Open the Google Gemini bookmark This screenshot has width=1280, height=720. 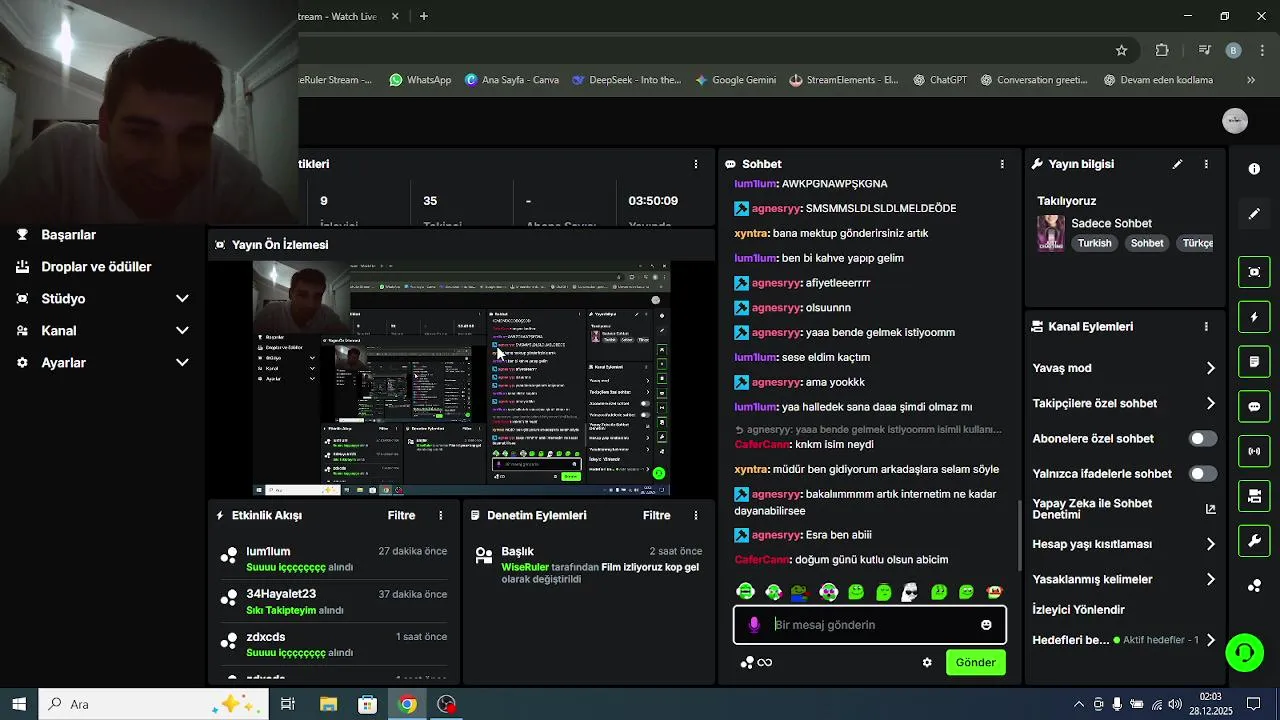735,80
